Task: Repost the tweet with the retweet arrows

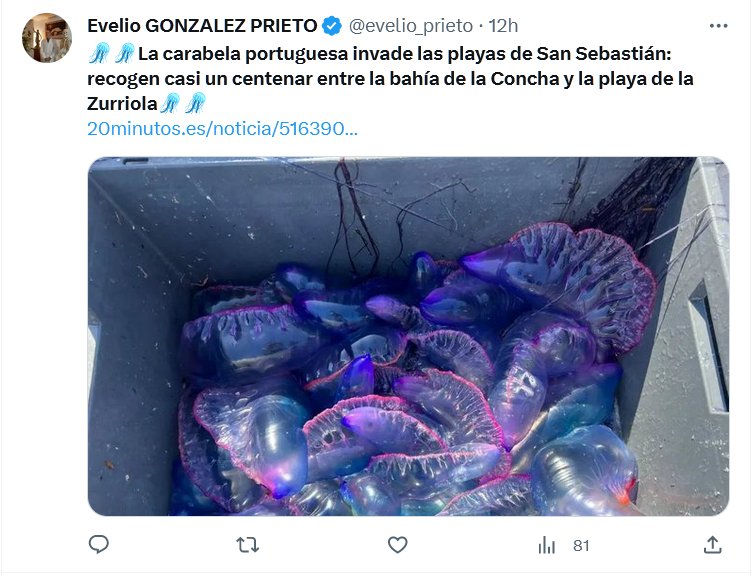Action: tap(248, 545)
